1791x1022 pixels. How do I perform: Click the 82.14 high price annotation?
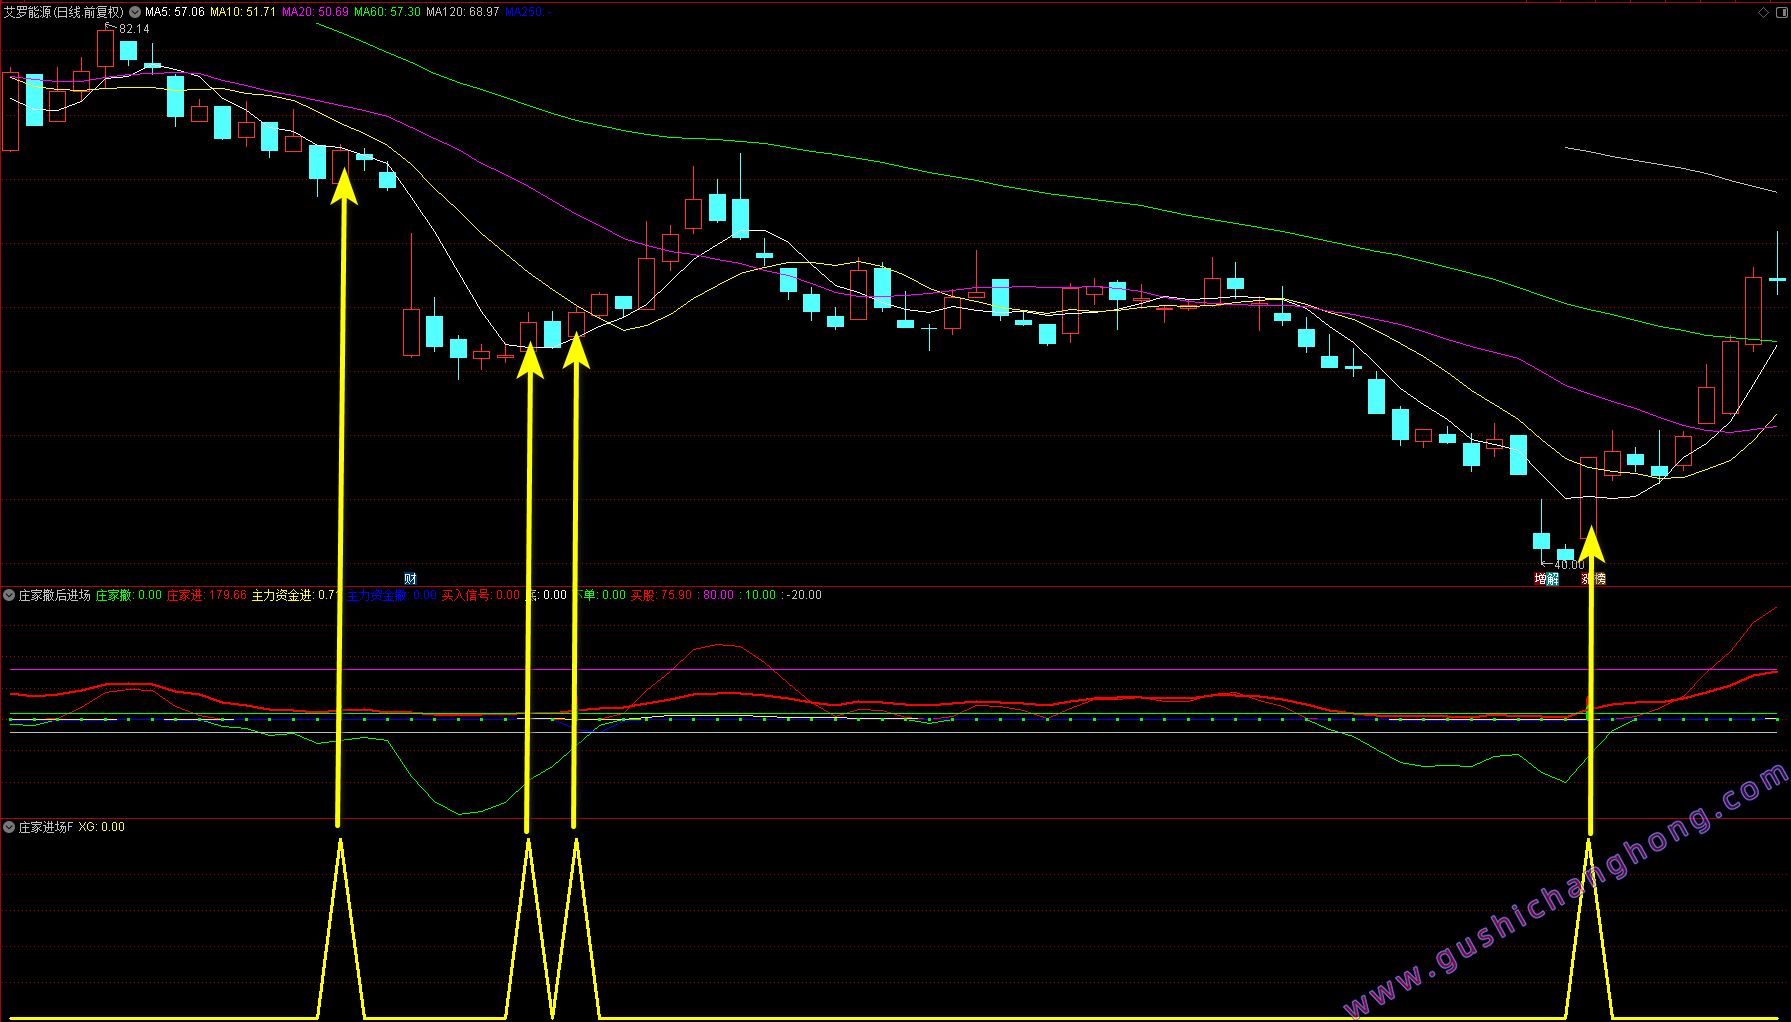pyautogui.click(x=134, y=29)
